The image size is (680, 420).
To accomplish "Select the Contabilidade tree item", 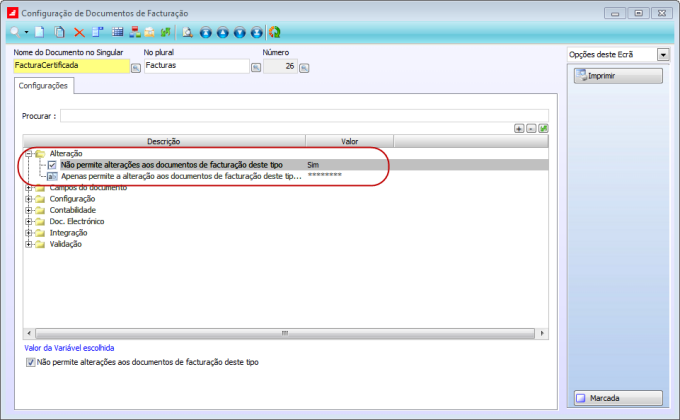I will 72,210.
